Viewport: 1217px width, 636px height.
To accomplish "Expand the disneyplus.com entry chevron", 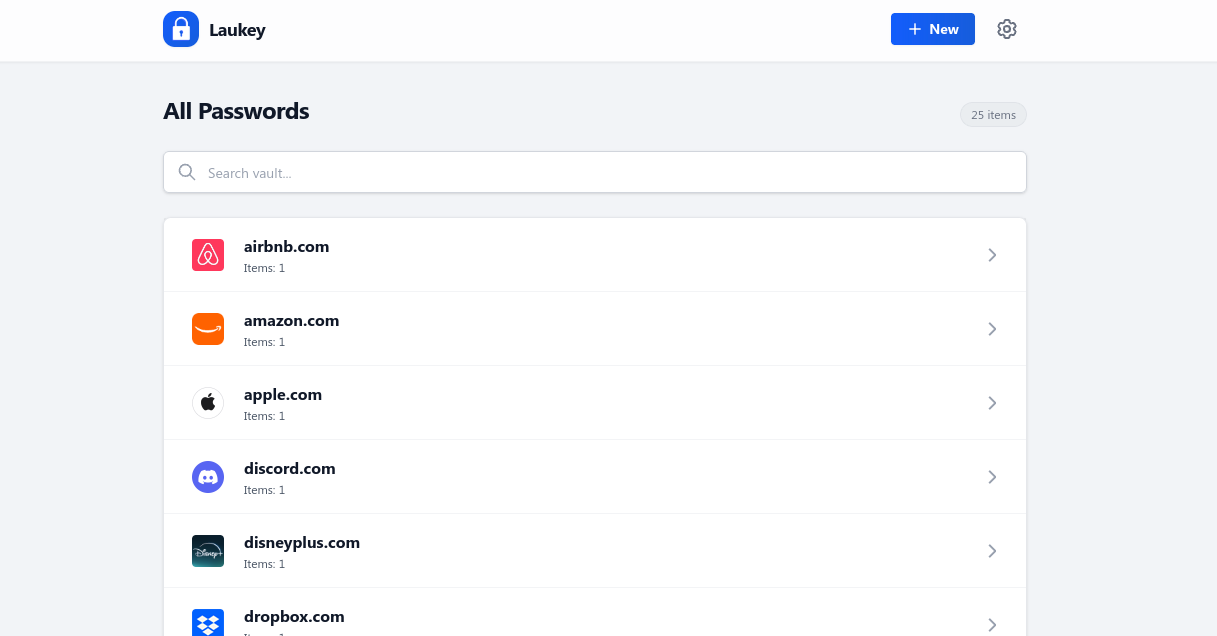I will [x=992, y=551].
